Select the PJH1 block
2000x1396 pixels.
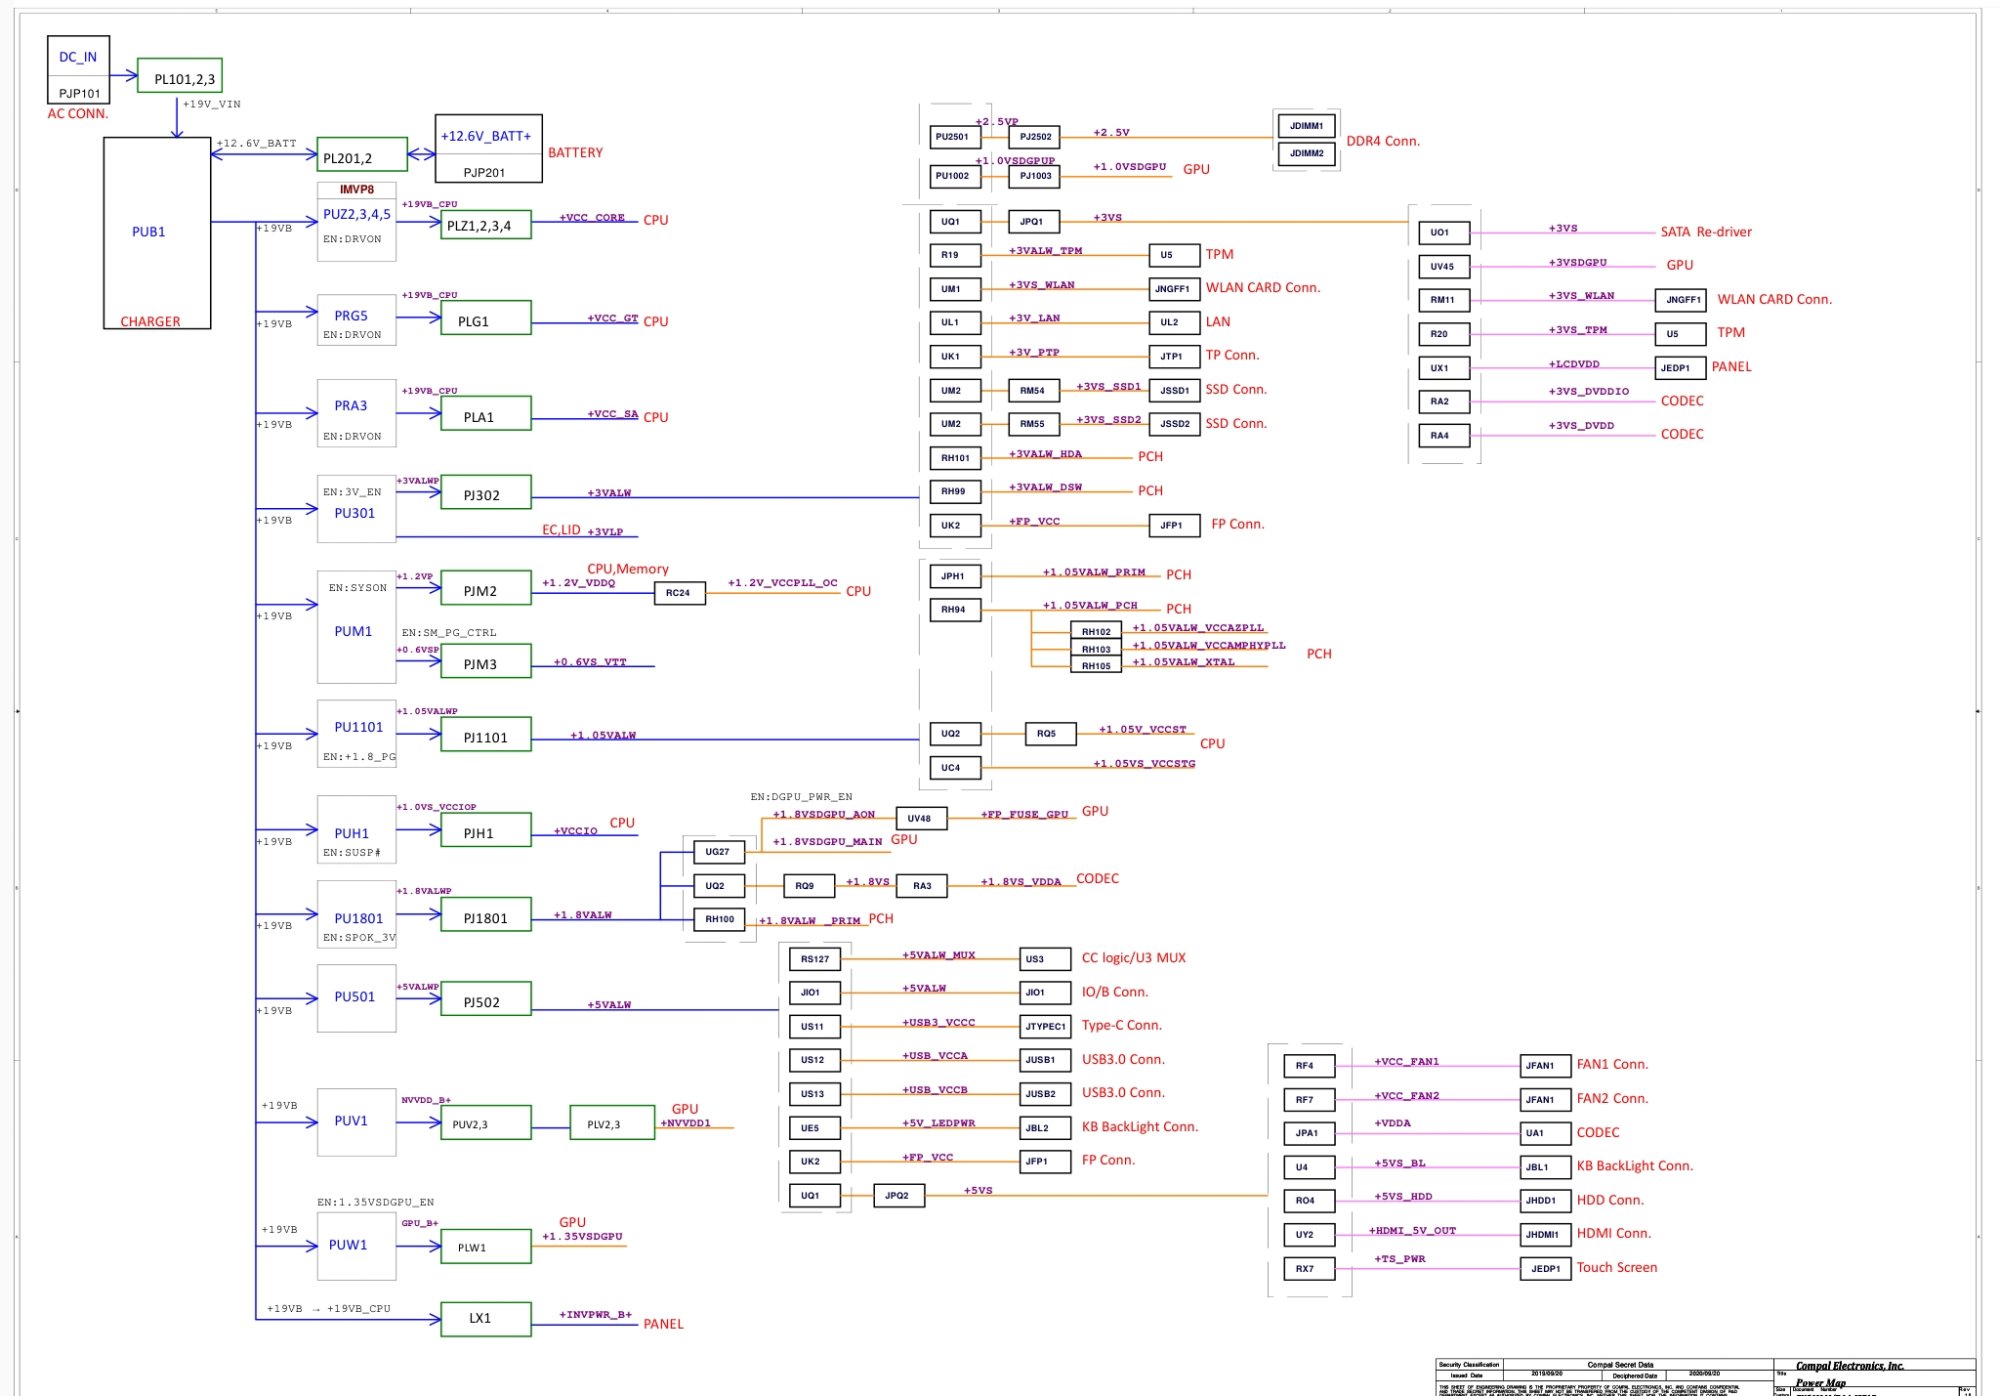pyautogui.click(x=486, y=830)
